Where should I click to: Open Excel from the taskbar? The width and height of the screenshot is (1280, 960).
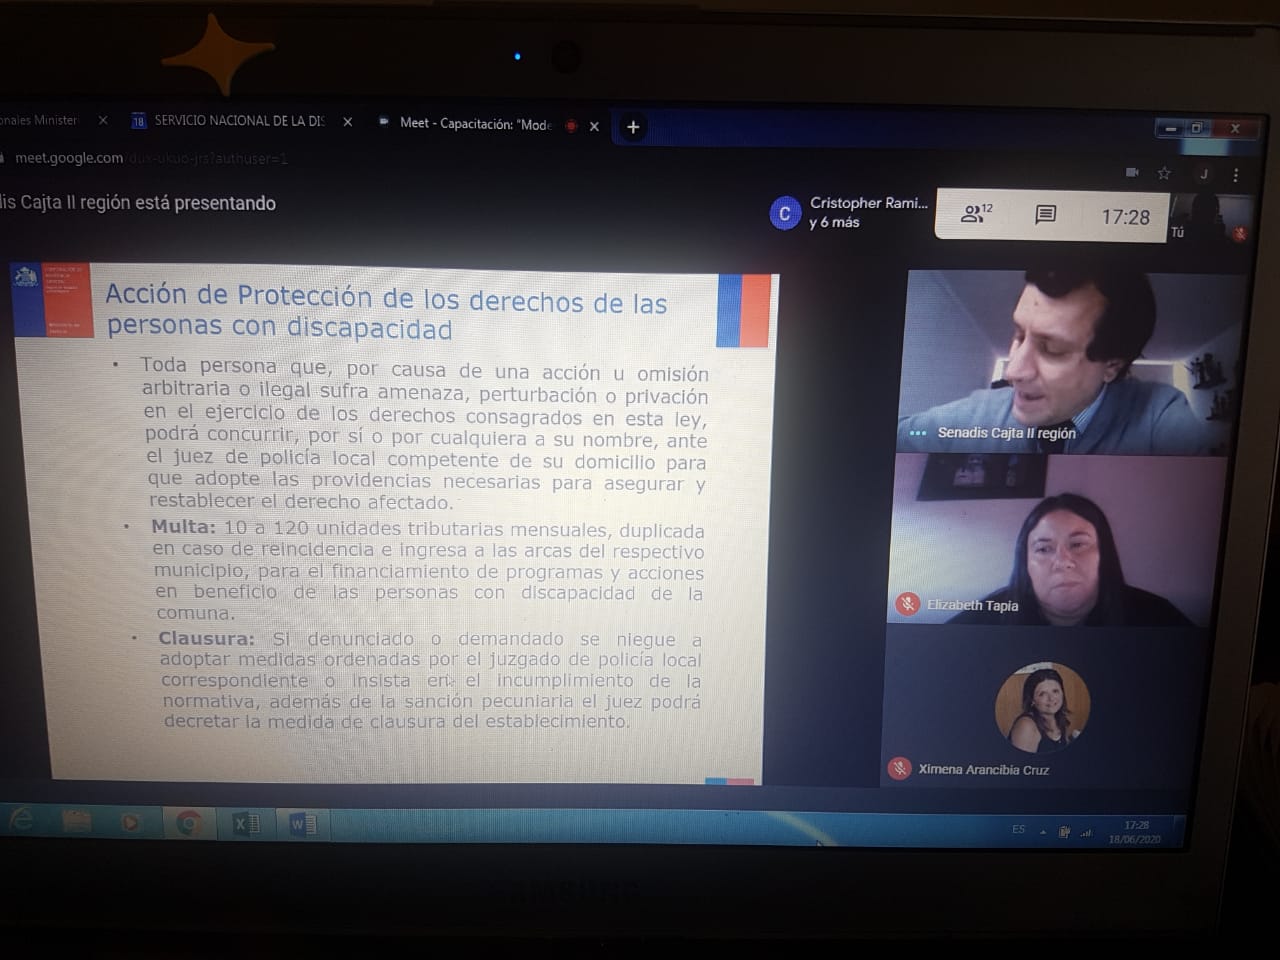click(245, 823)
